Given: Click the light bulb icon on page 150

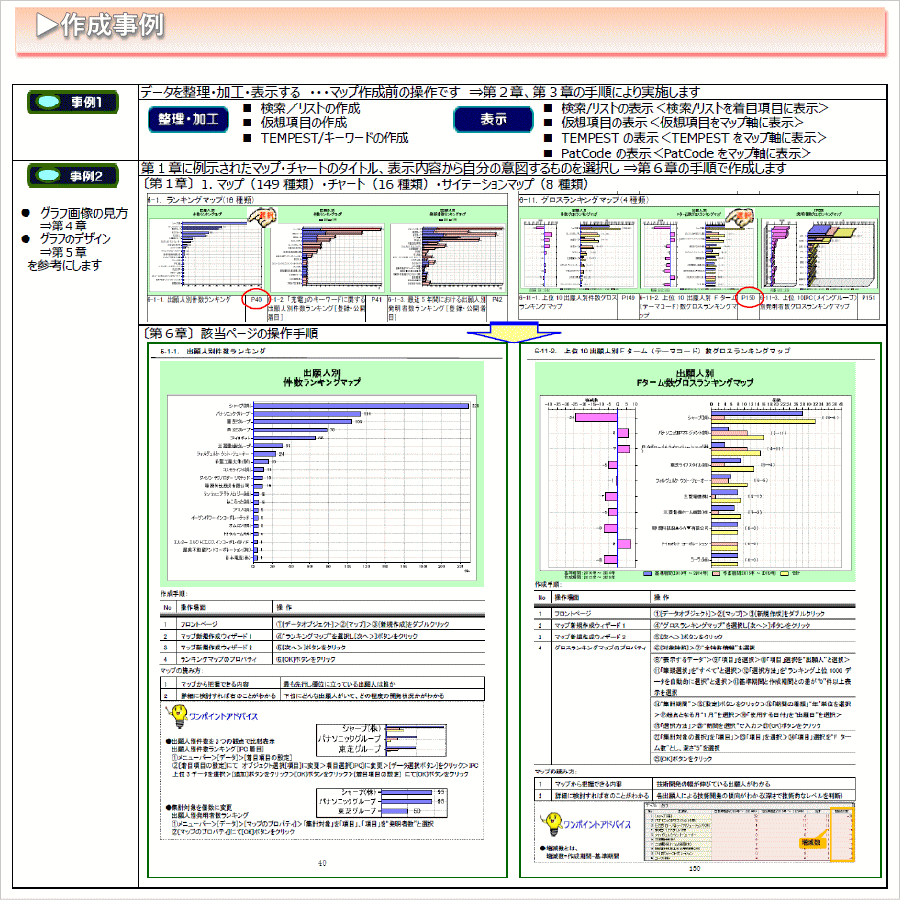Looking at the screenshot, I should [549, 823].
